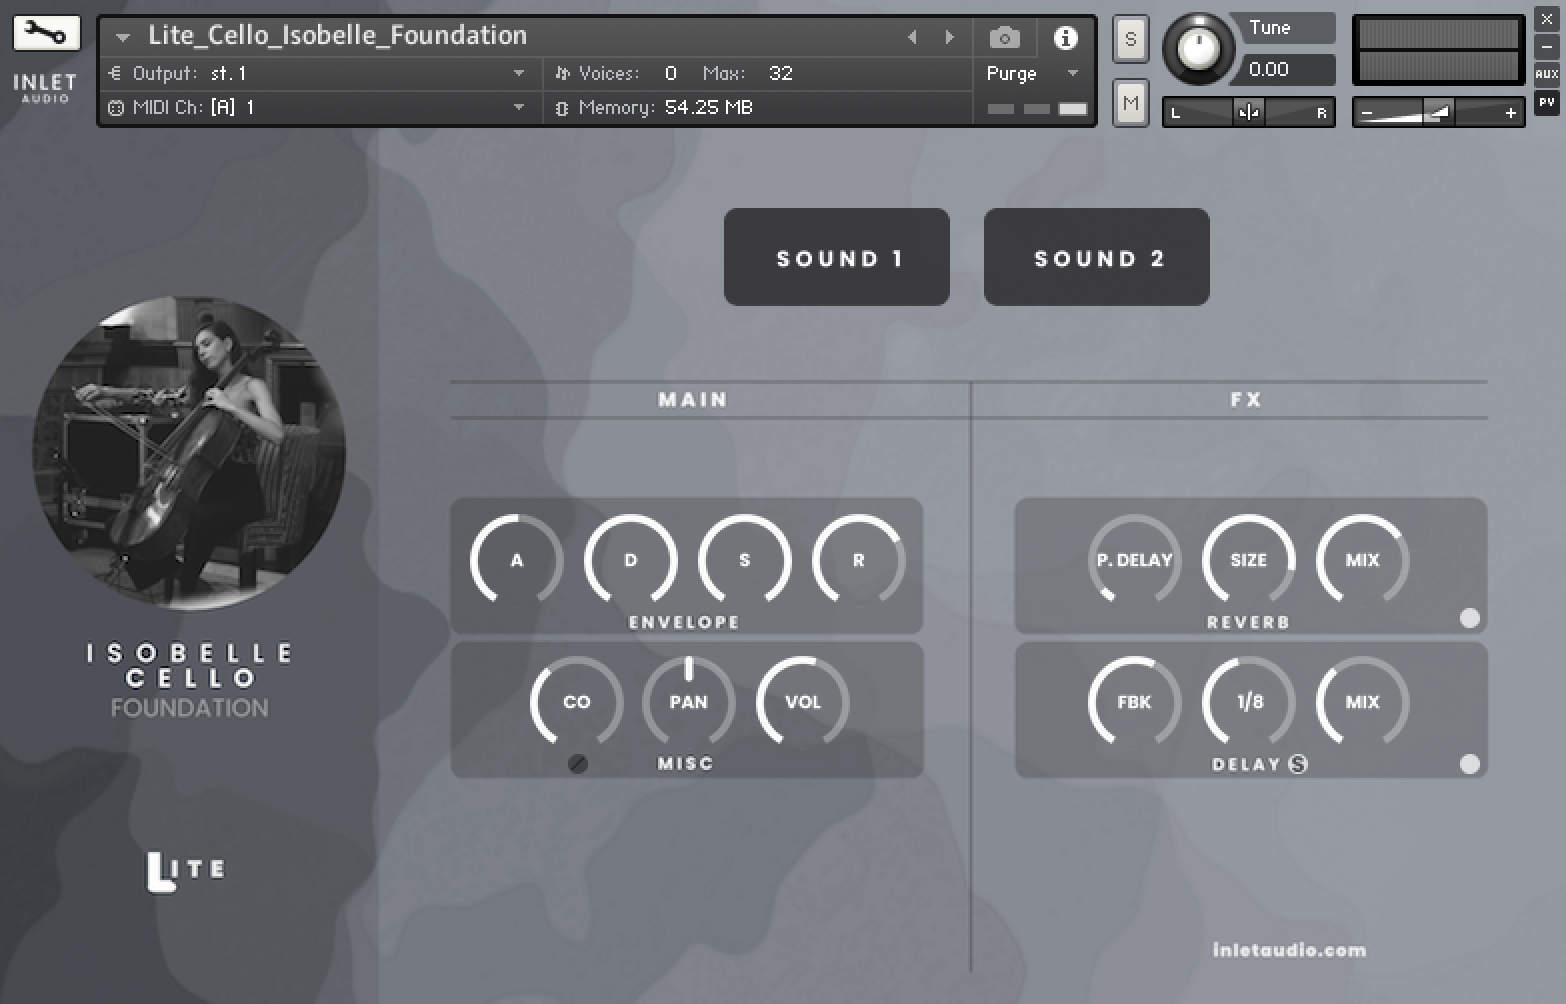Click the instrument info (i) icon
Viewport: 1566px width, 1004px height.
(x=1066, y=37)
